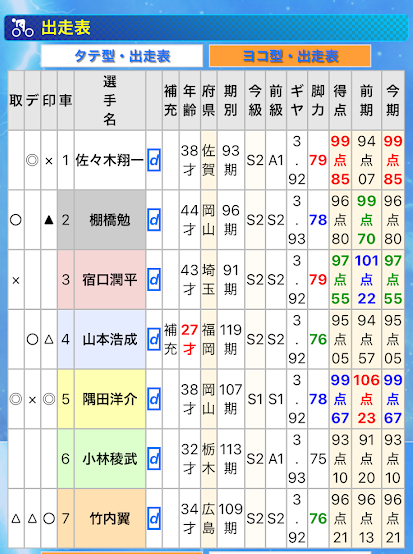Open the data icon for 宿口潤平

pyautogui.click(x=154, y=280)
